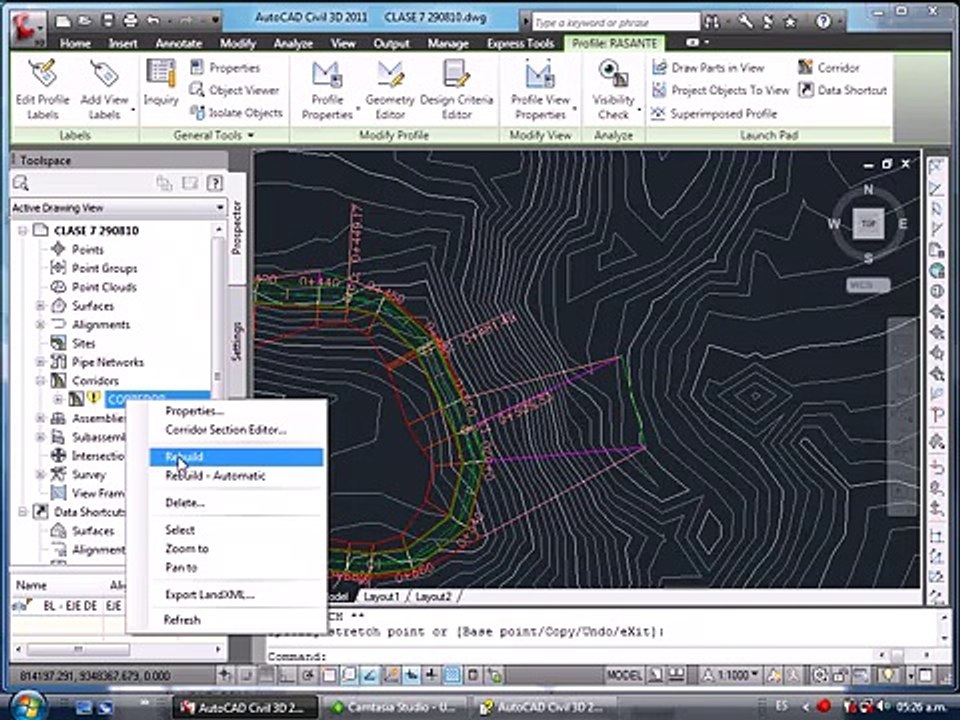Screen dimensions: 960x720
Task: Open Profile View Properties
Action: 540,89
